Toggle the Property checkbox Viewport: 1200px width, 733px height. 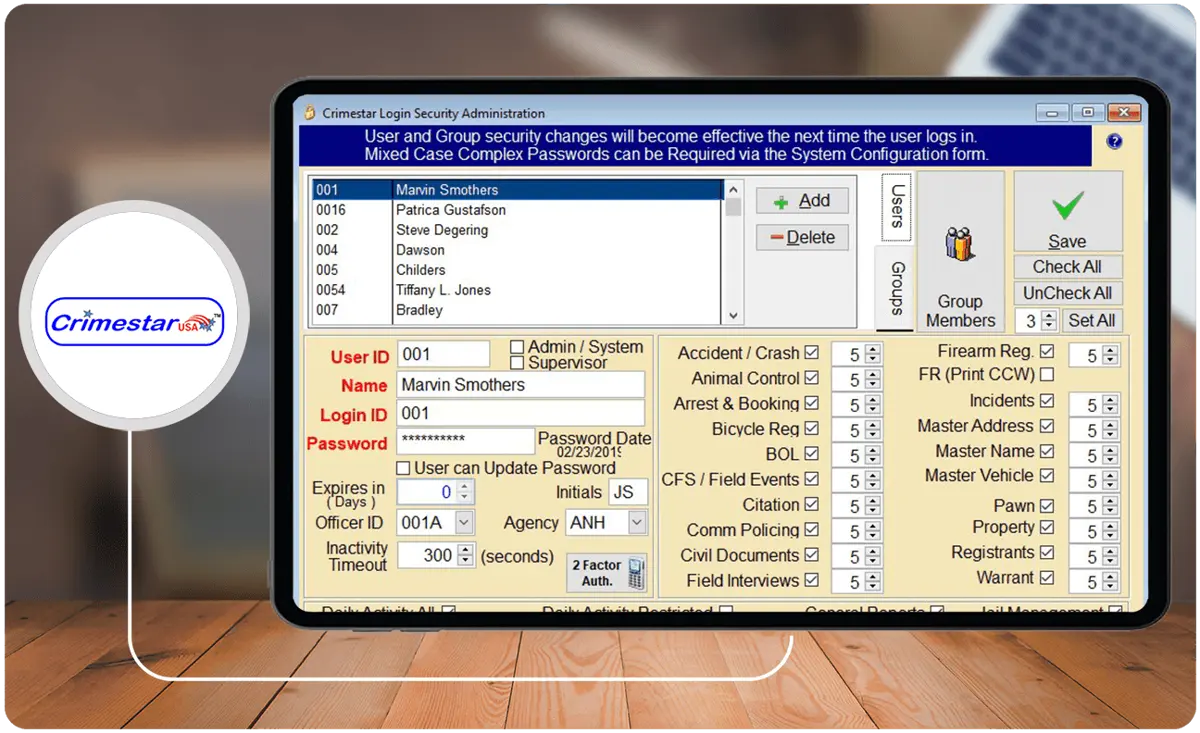pyautogui.click(x=1047, y=527)
